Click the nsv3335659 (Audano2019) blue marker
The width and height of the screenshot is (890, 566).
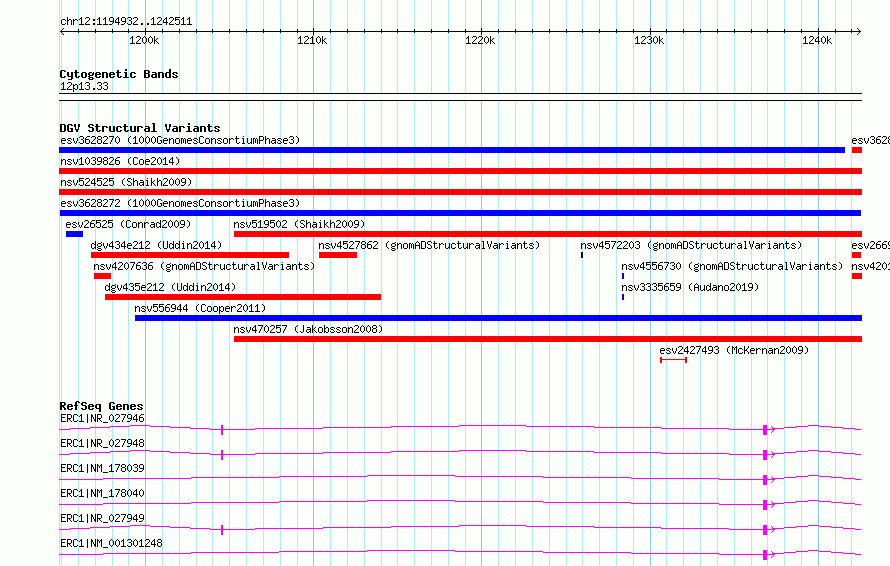point(623,297)
